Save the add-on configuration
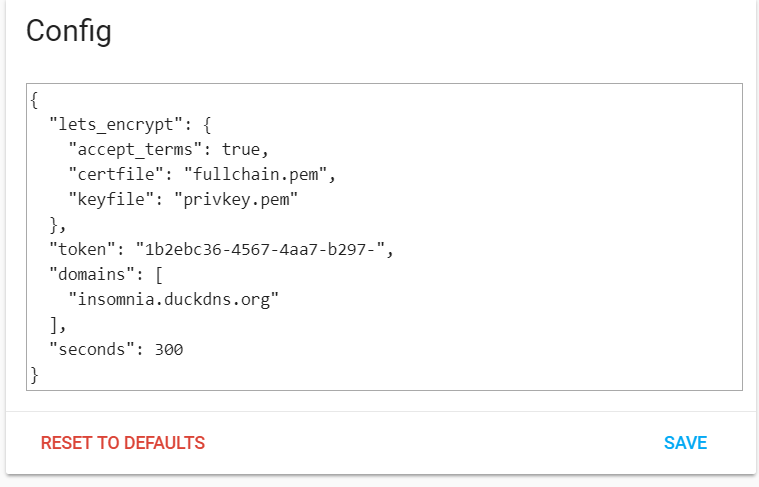Image resolution: width=759 pixels, height=487 pixels. (x=685, y=442)
